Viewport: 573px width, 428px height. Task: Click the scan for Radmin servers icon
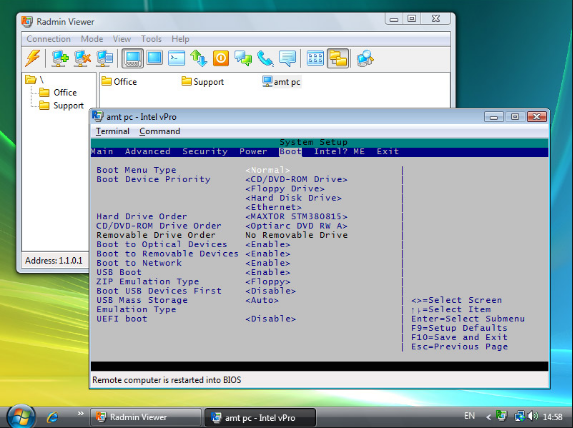click(x=365, y=58)
